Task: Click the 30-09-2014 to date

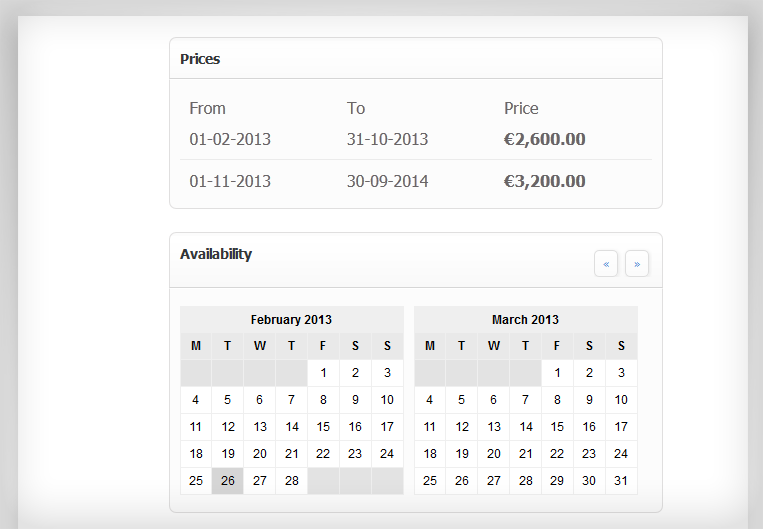Action: point(387,181)
